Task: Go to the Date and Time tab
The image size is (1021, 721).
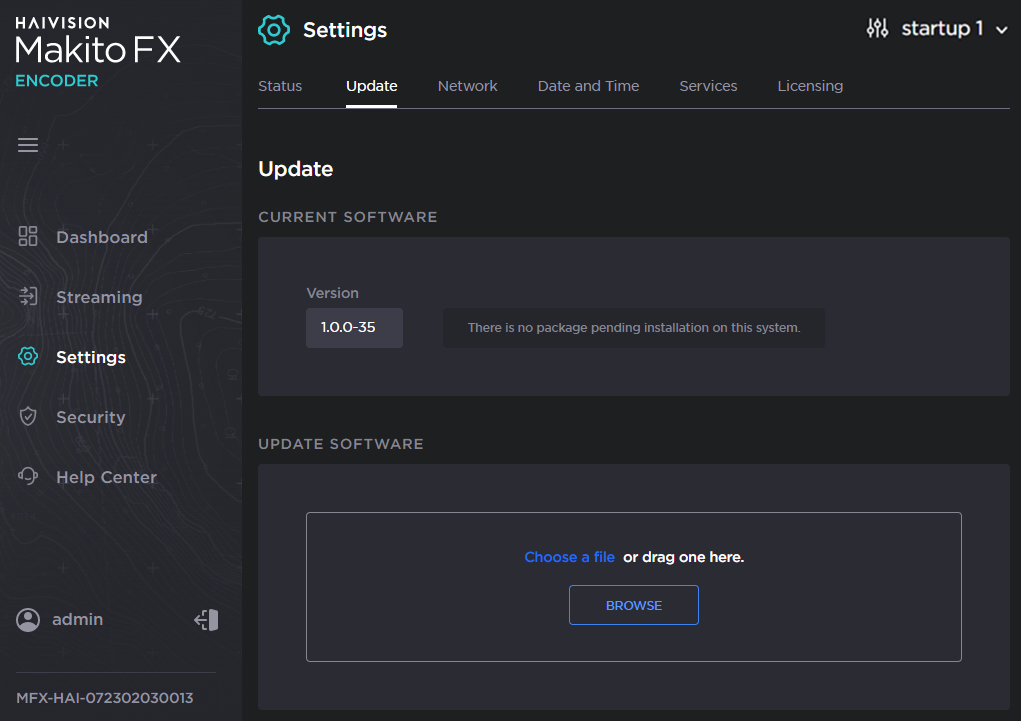Action: [x=588, y=86]
